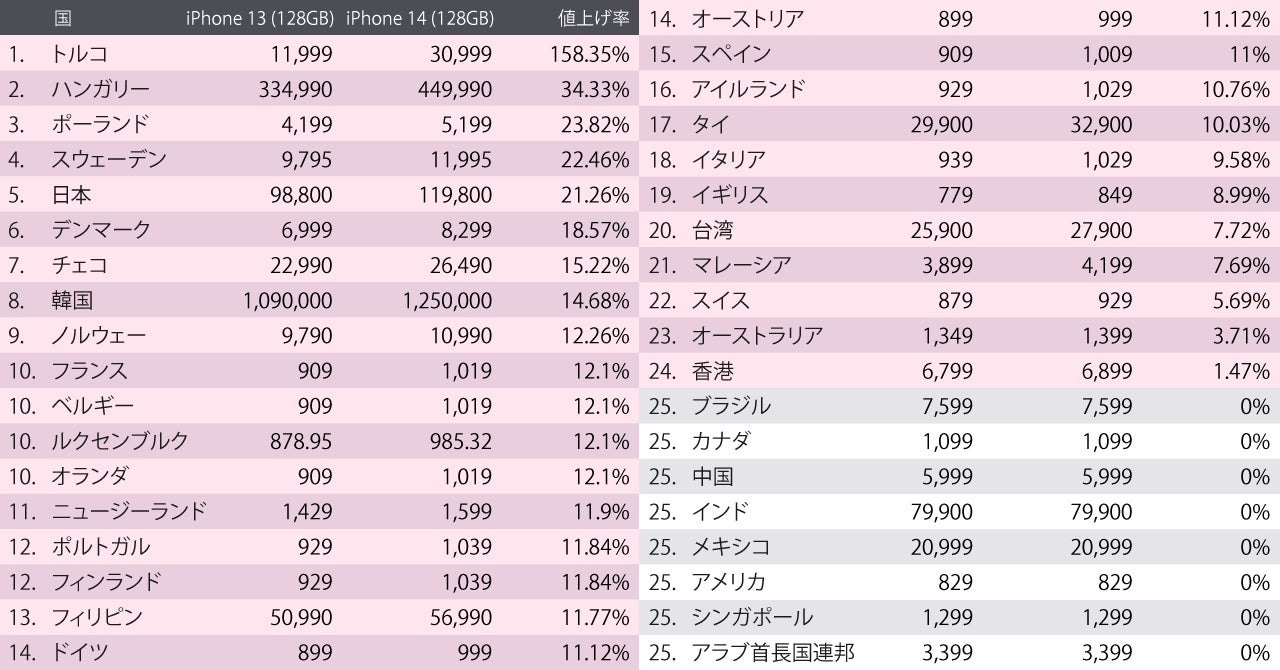The width and height of the screenshot is (1280, 670).
Task: Select the トルコ country cell
Action: click(79, 54)
